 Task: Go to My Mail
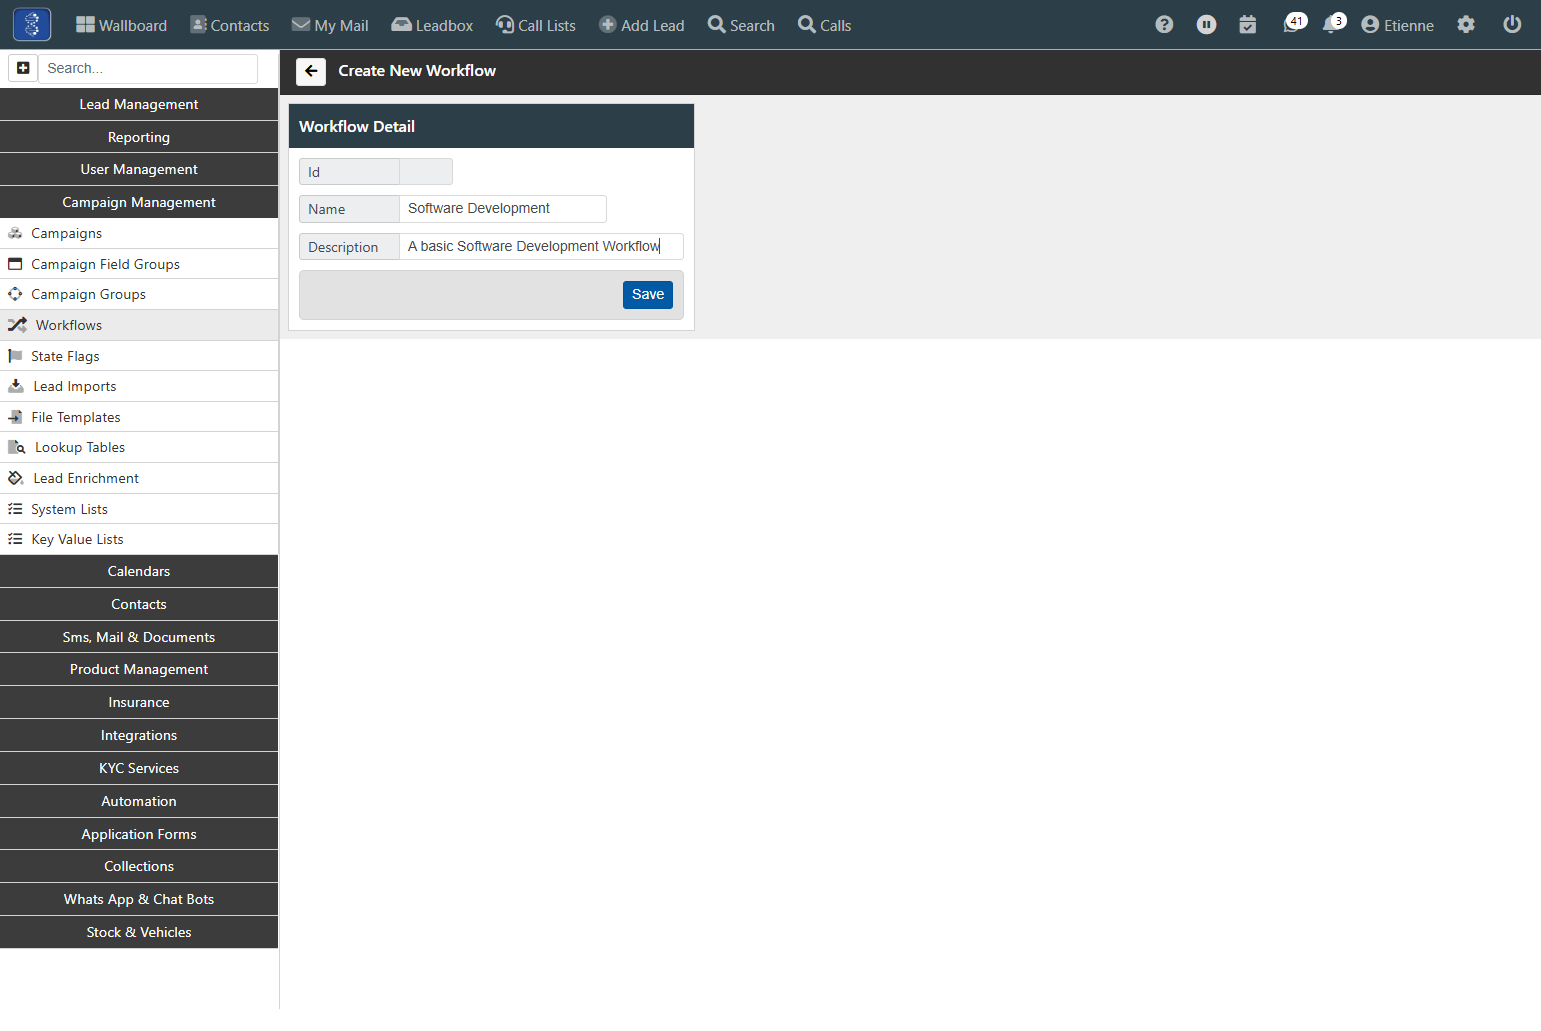pos(330,25)
